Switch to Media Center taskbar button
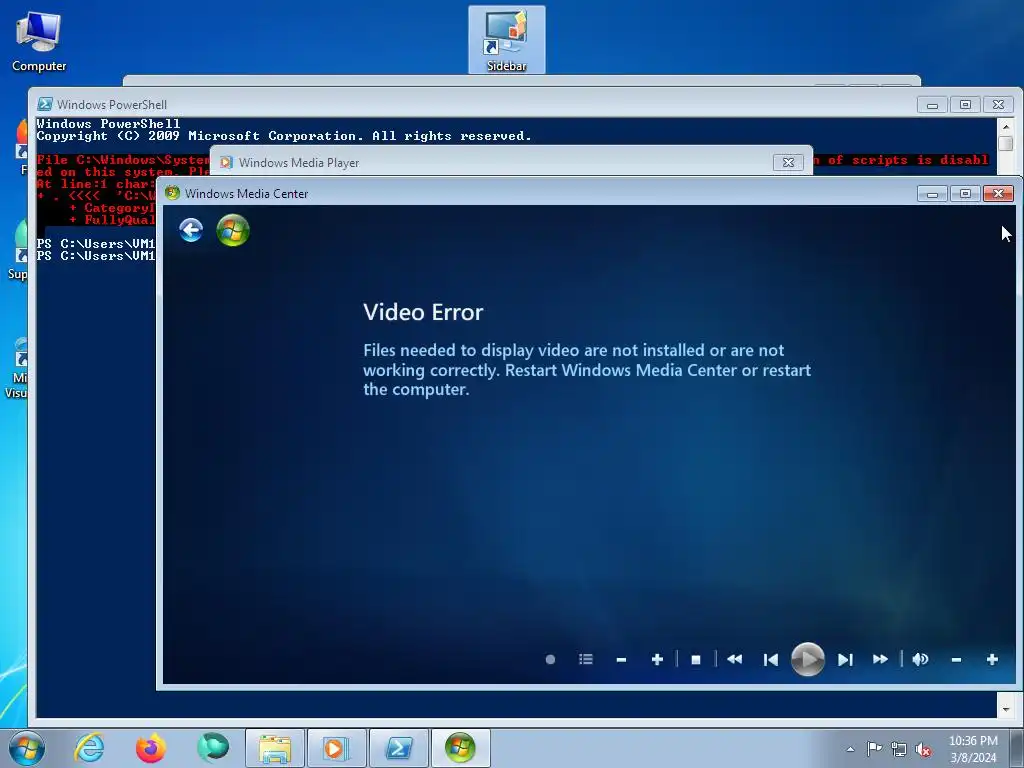The image size is (1024, 768). pyautogui.click(x=460, y=748)
